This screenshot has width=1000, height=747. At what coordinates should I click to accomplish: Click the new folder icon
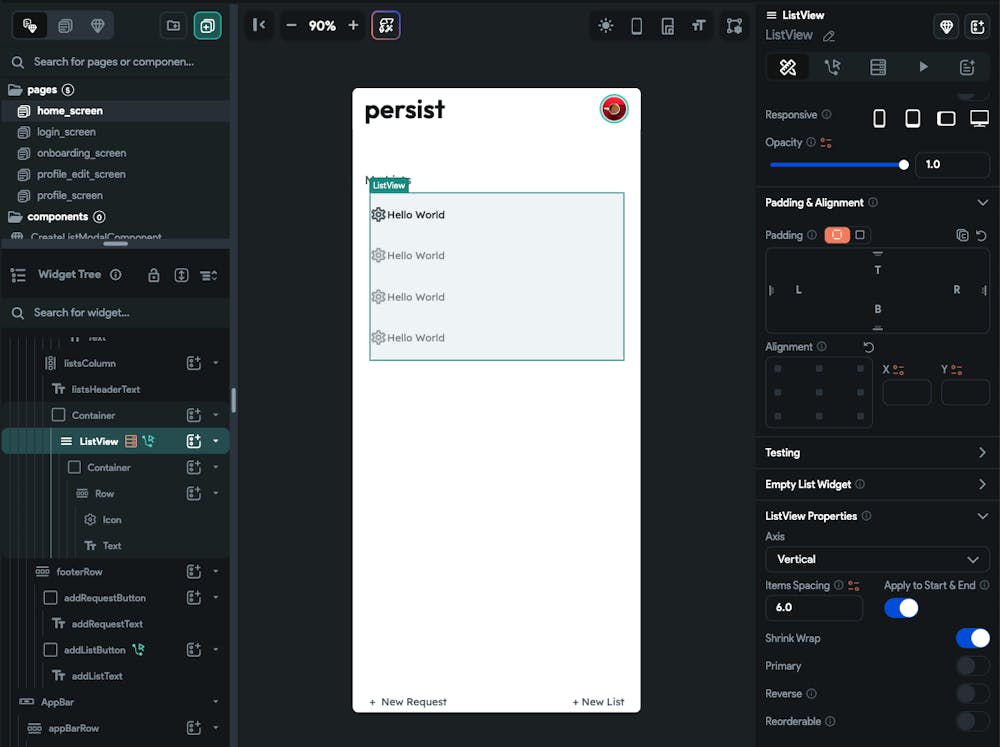click(x=173, y=26)
